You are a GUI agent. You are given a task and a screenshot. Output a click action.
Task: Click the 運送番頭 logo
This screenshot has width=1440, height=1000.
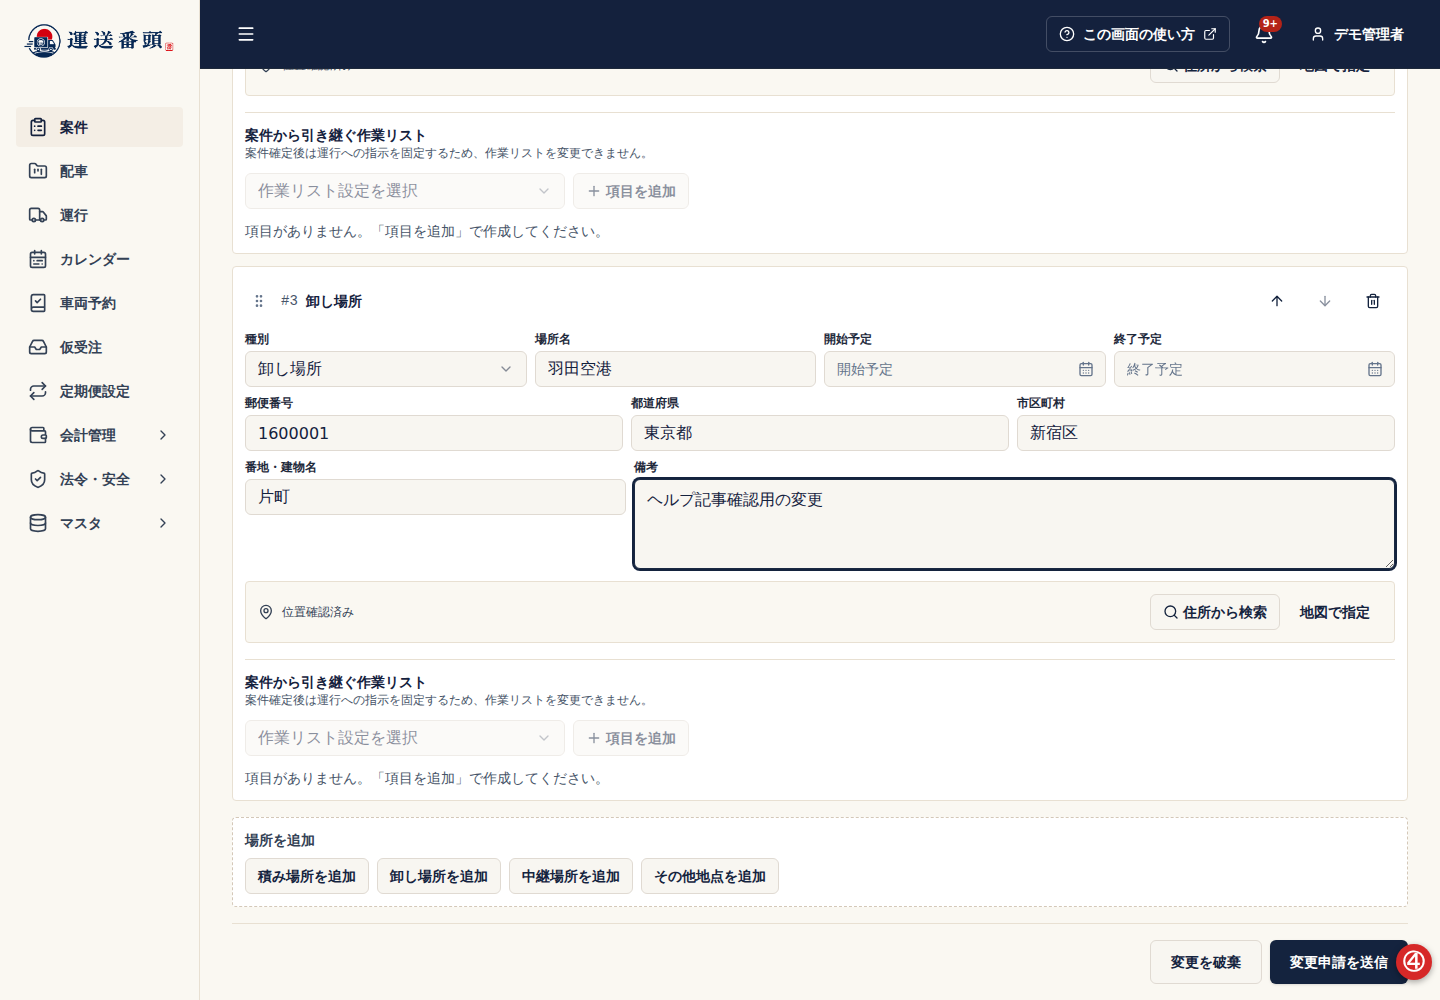point(99,41)
